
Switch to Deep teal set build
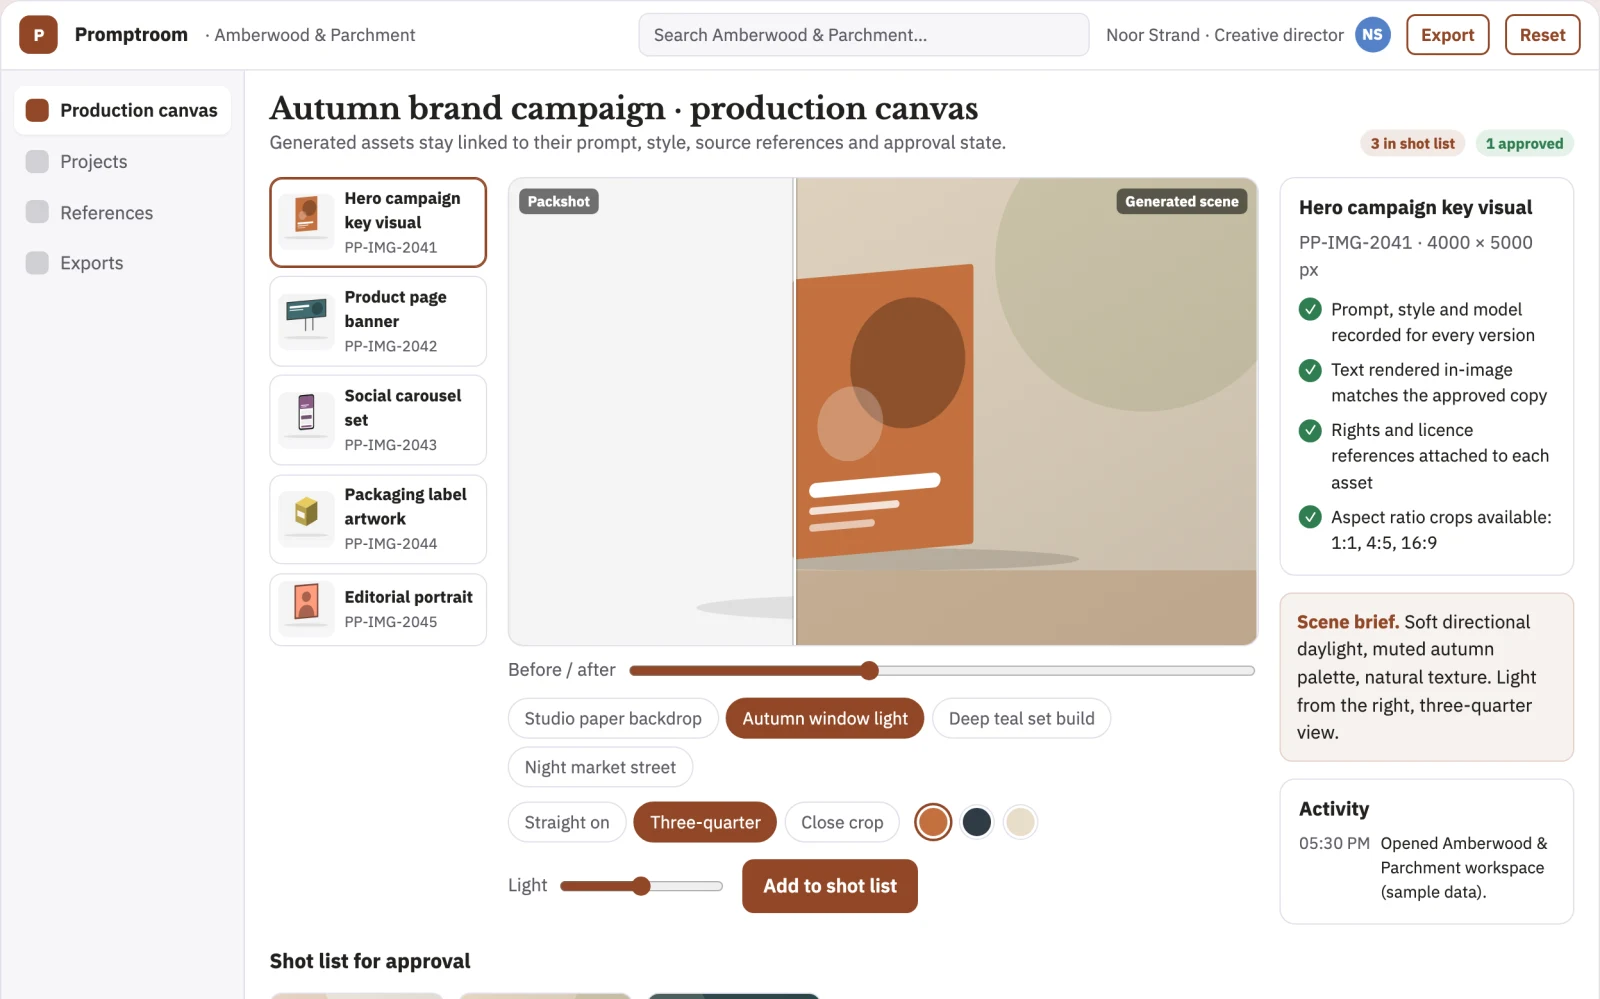click(x=1021, y=718)
